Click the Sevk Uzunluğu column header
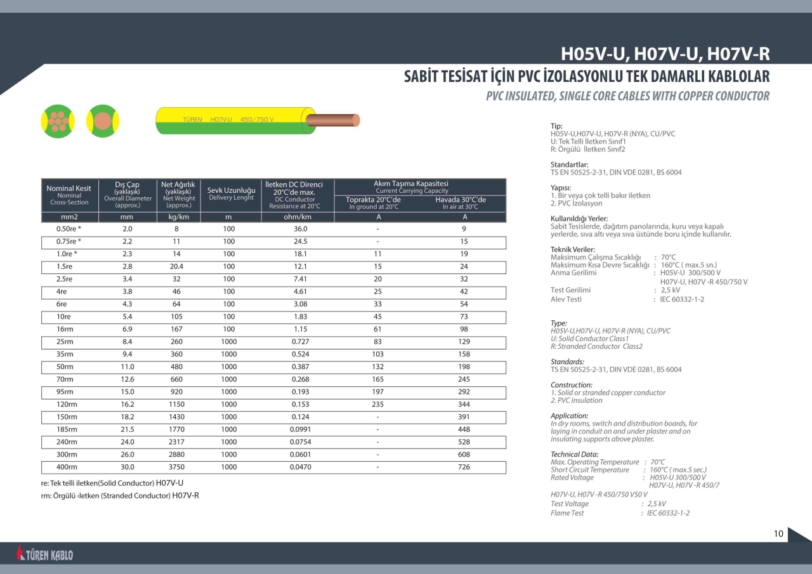This screenshot has height=574, width=812. pos(231,193)
